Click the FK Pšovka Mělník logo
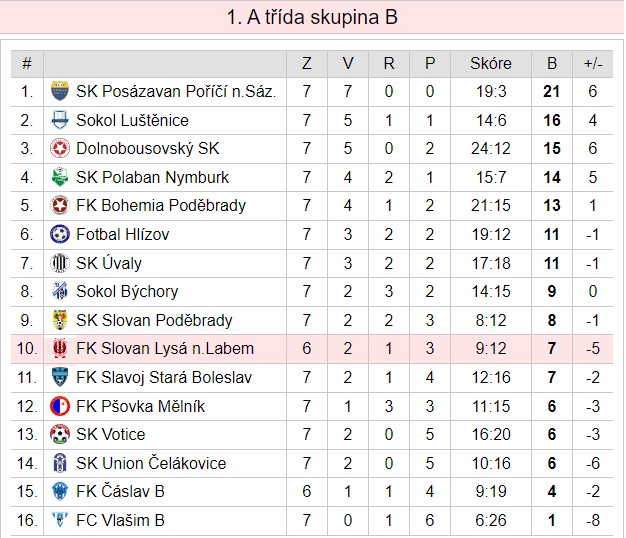626x538 pixels. (60, 406)
